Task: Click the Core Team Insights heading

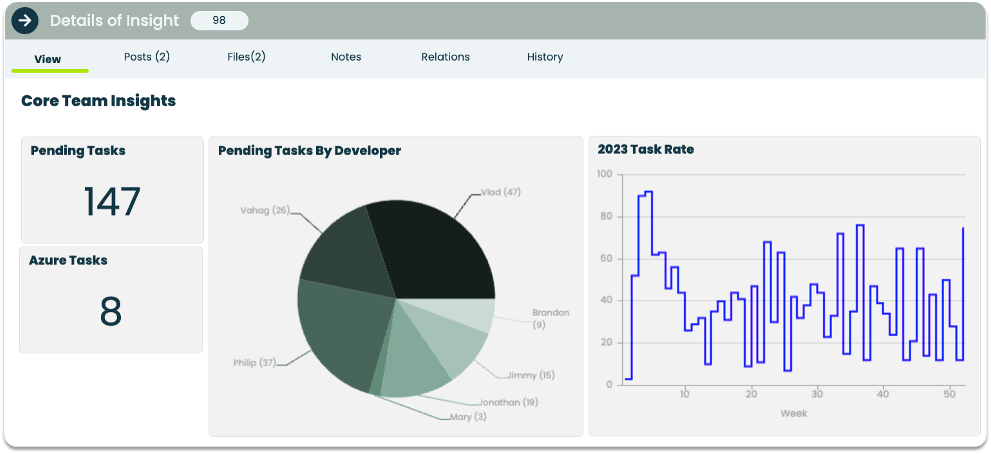Action: click(99, 101)
